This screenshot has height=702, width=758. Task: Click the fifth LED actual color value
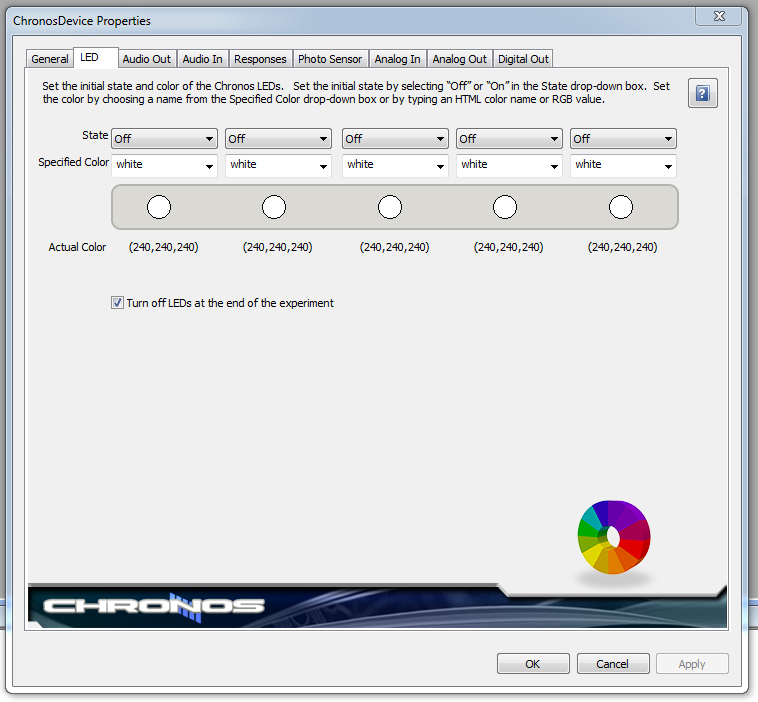(623, 247)
